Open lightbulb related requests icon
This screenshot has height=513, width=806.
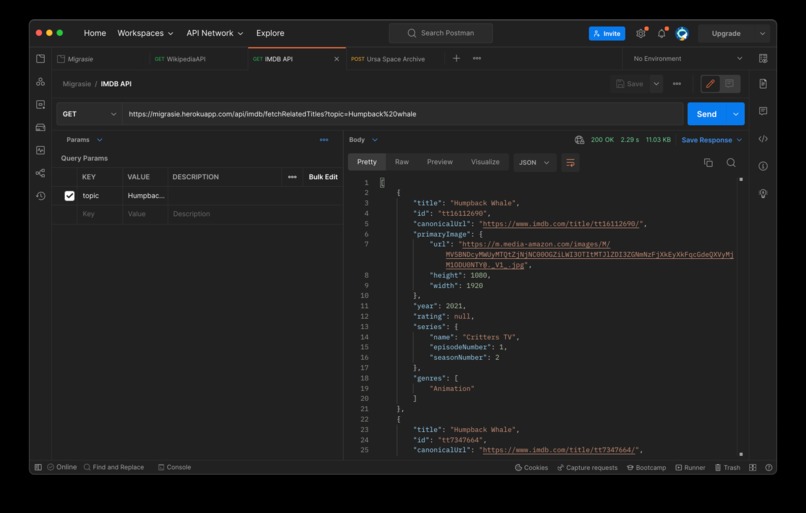763,193
